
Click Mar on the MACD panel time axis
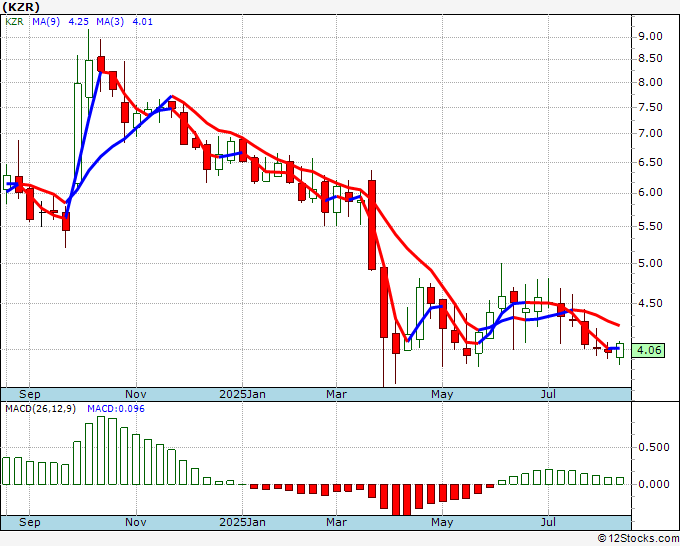pyautogui.click(x=337, y=522)
